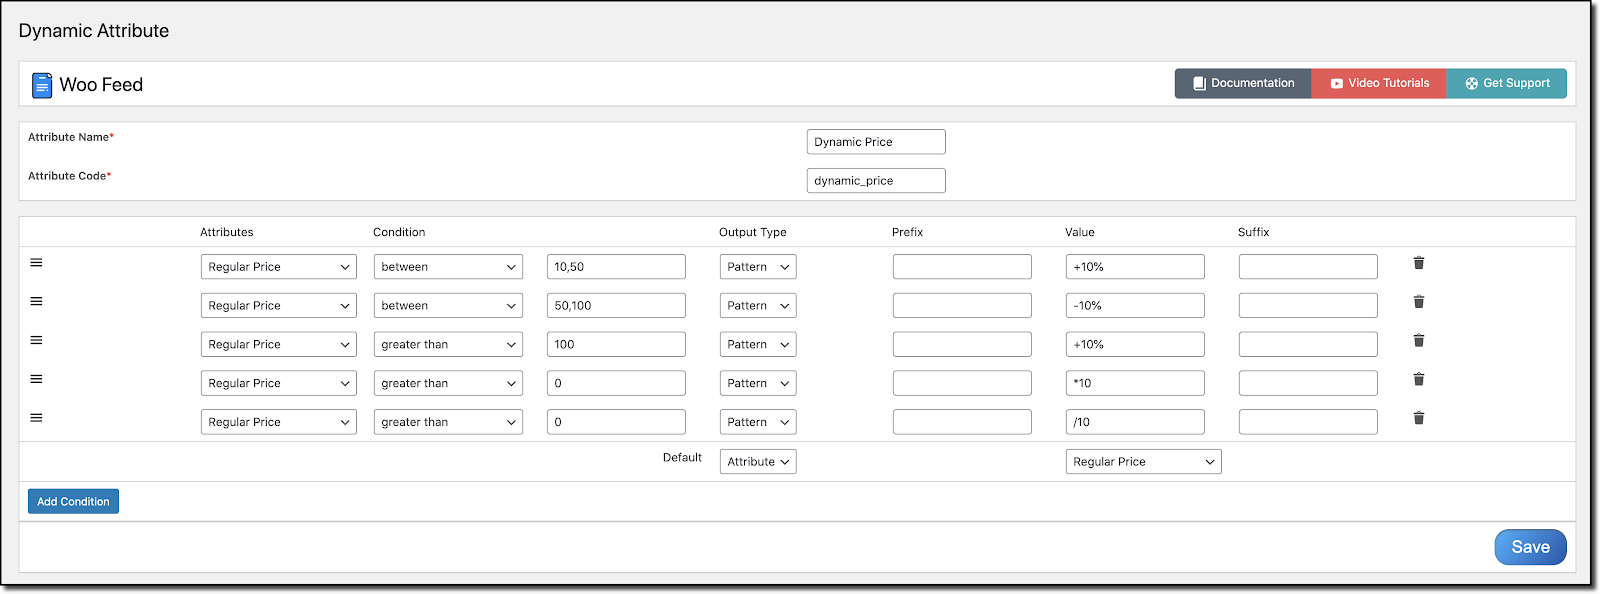Screen dimensions: 1600x594
Task: Open Output Type dropdown in third row
Action: [x=758, y=345]
